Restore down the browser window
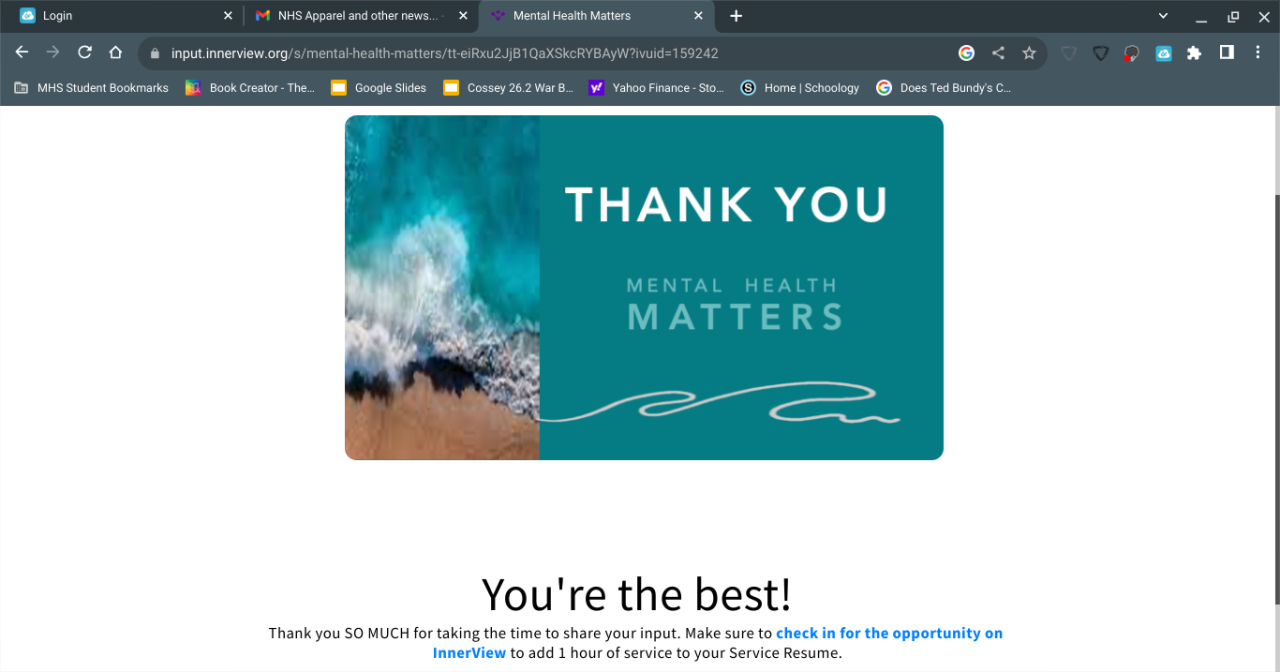This screenshot has height=672, width=1280. coord(1233,16)
